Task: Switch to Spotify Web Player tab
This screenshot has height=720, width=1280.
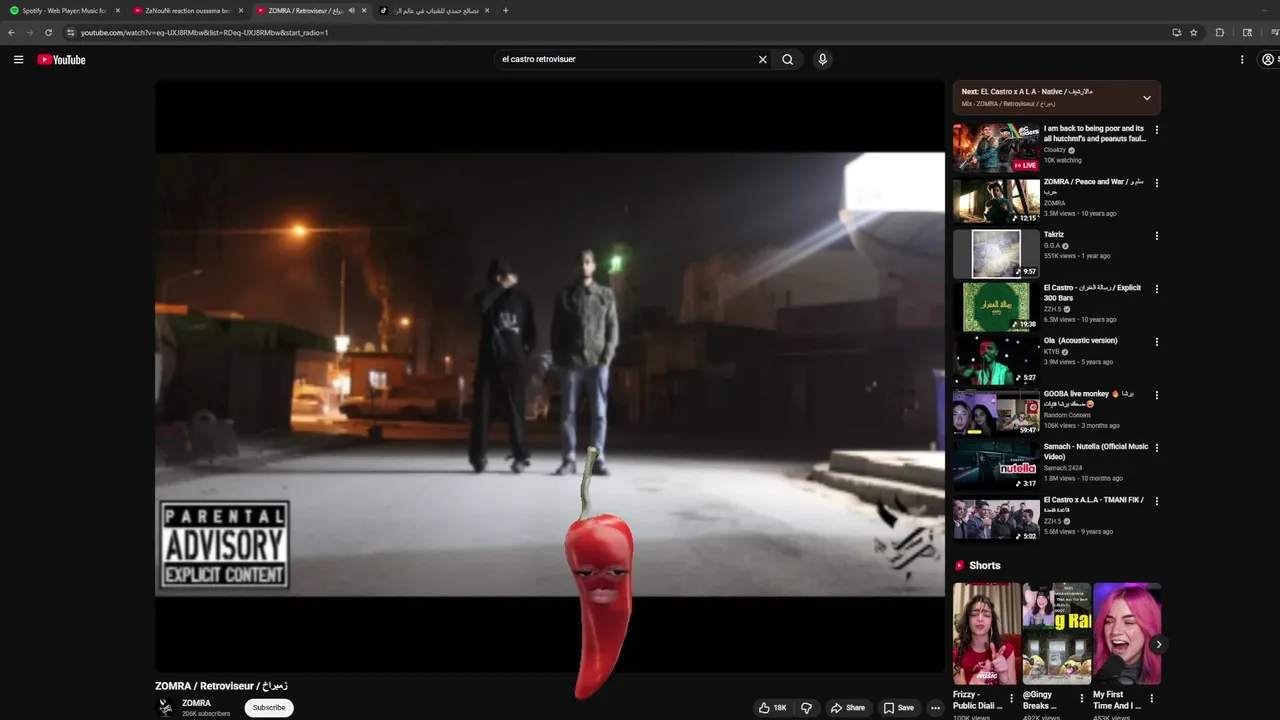Action: [x=63, y=10]
